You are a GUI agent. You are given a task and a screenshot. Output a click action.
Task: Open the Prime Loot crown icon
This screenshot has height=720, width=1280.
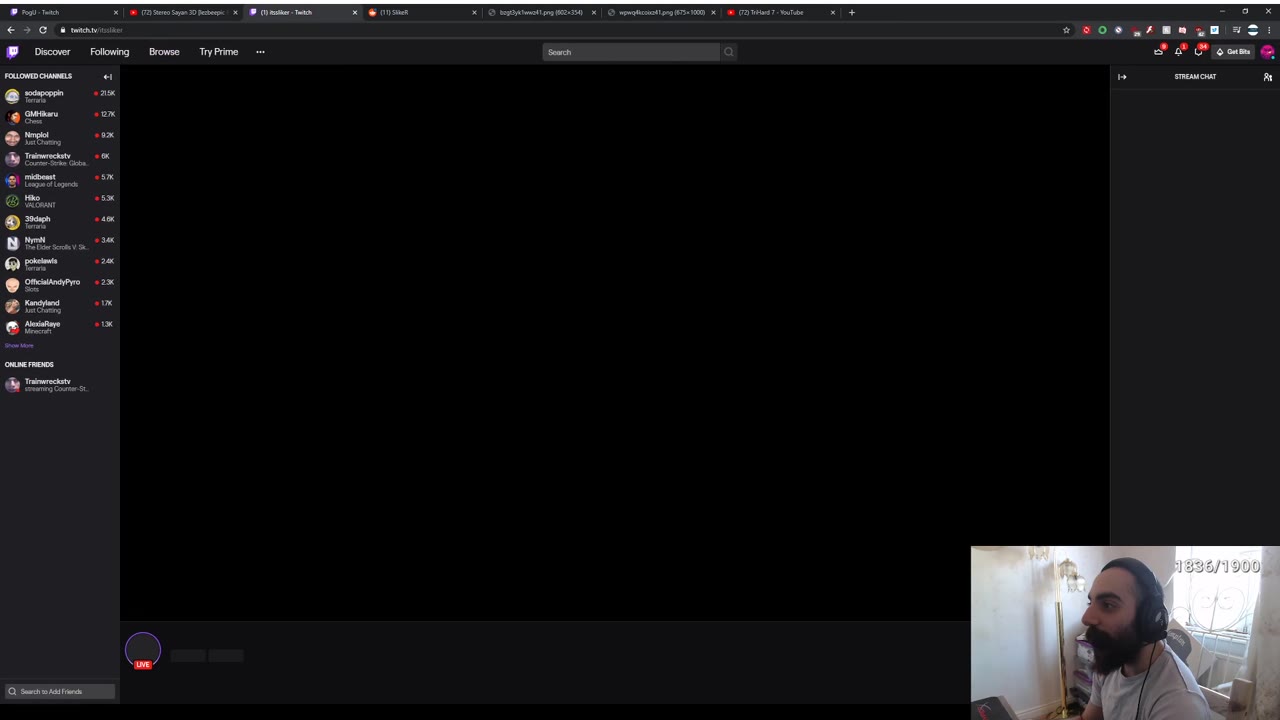(1159, 52)
